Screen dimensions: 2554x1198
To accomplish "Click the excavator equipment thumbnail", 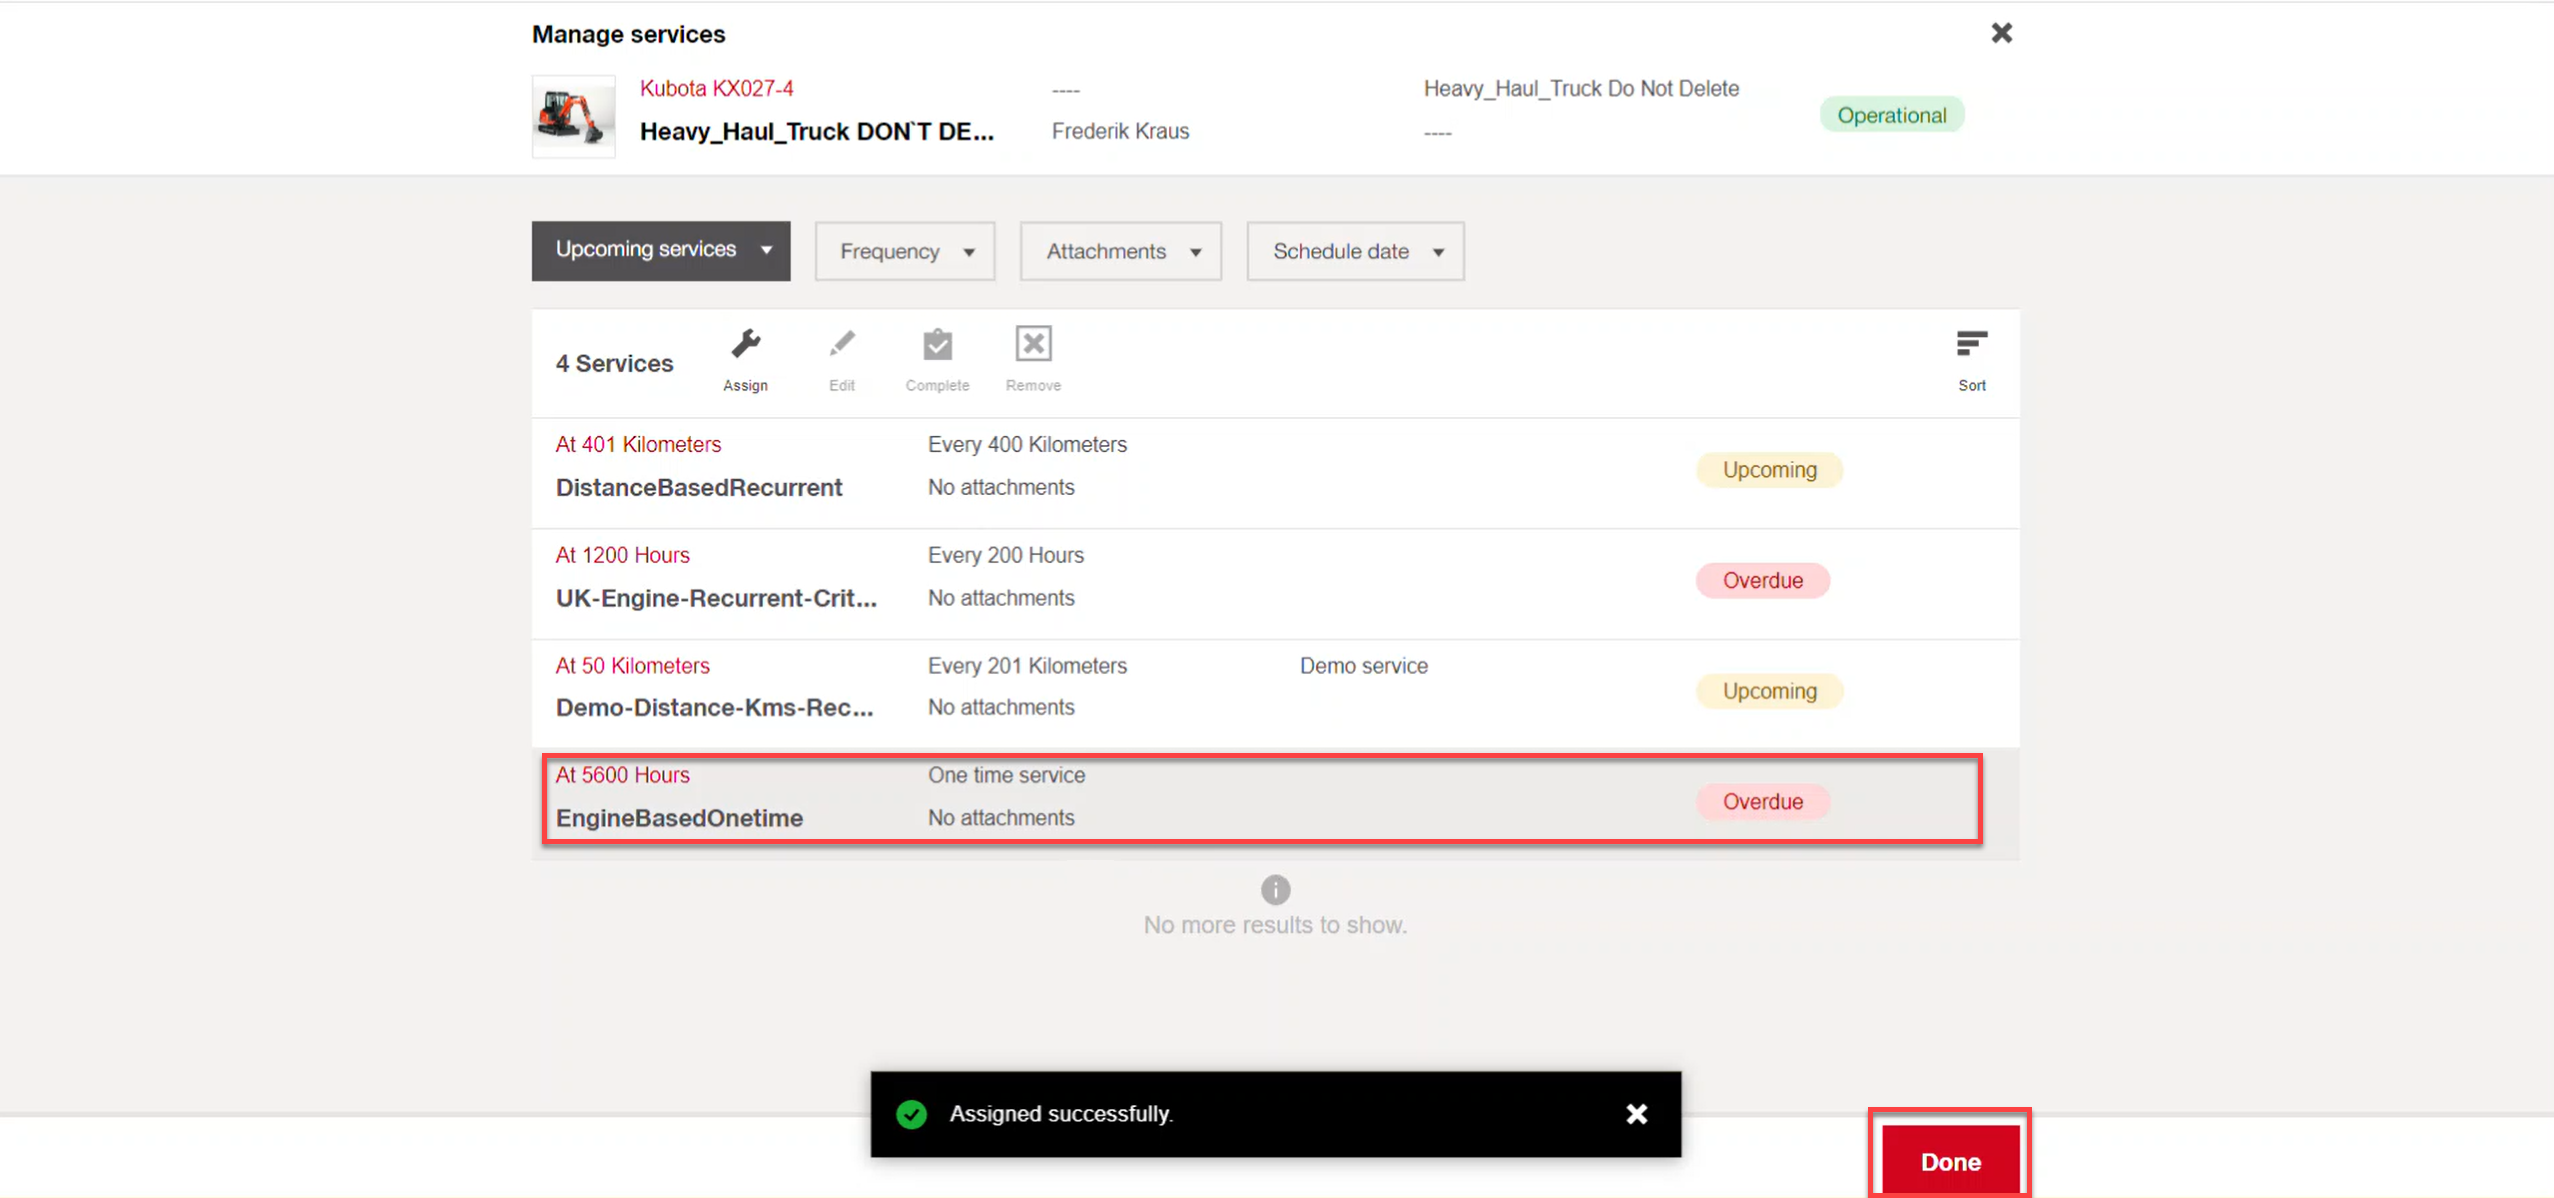I will 573,116.
